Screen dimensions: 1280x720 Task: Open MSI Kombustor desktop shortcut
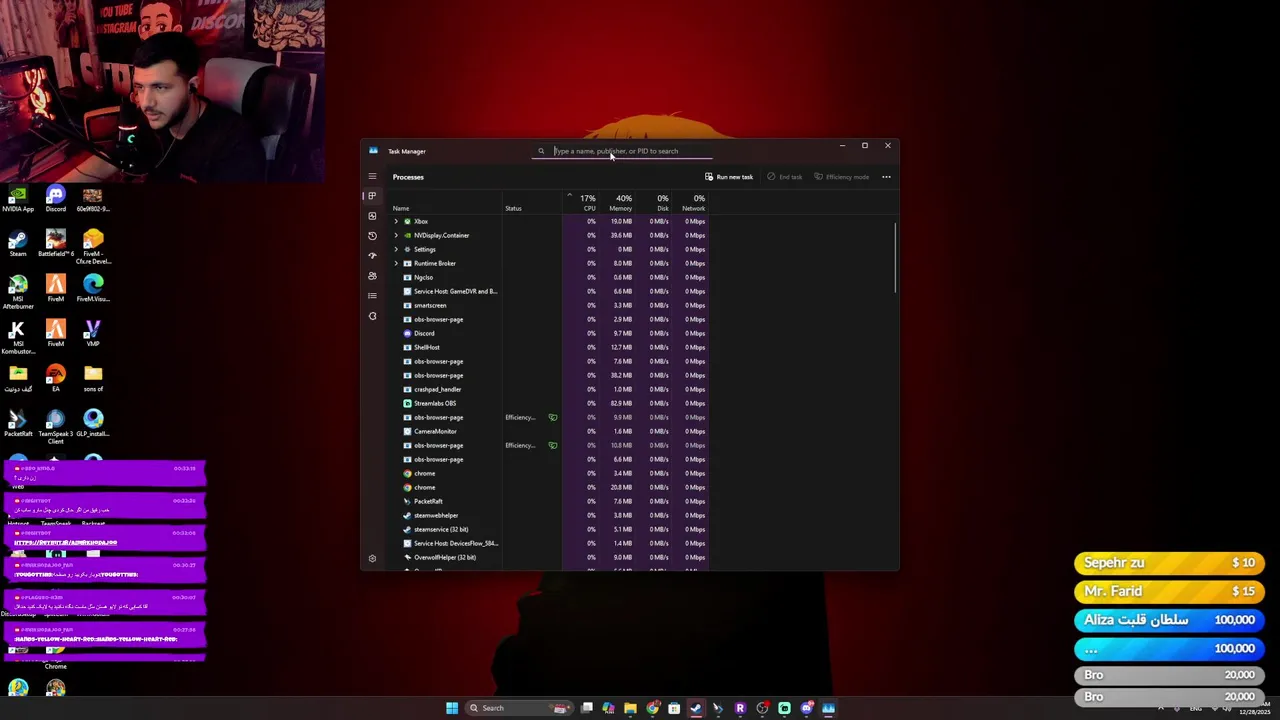coord(18,337)
